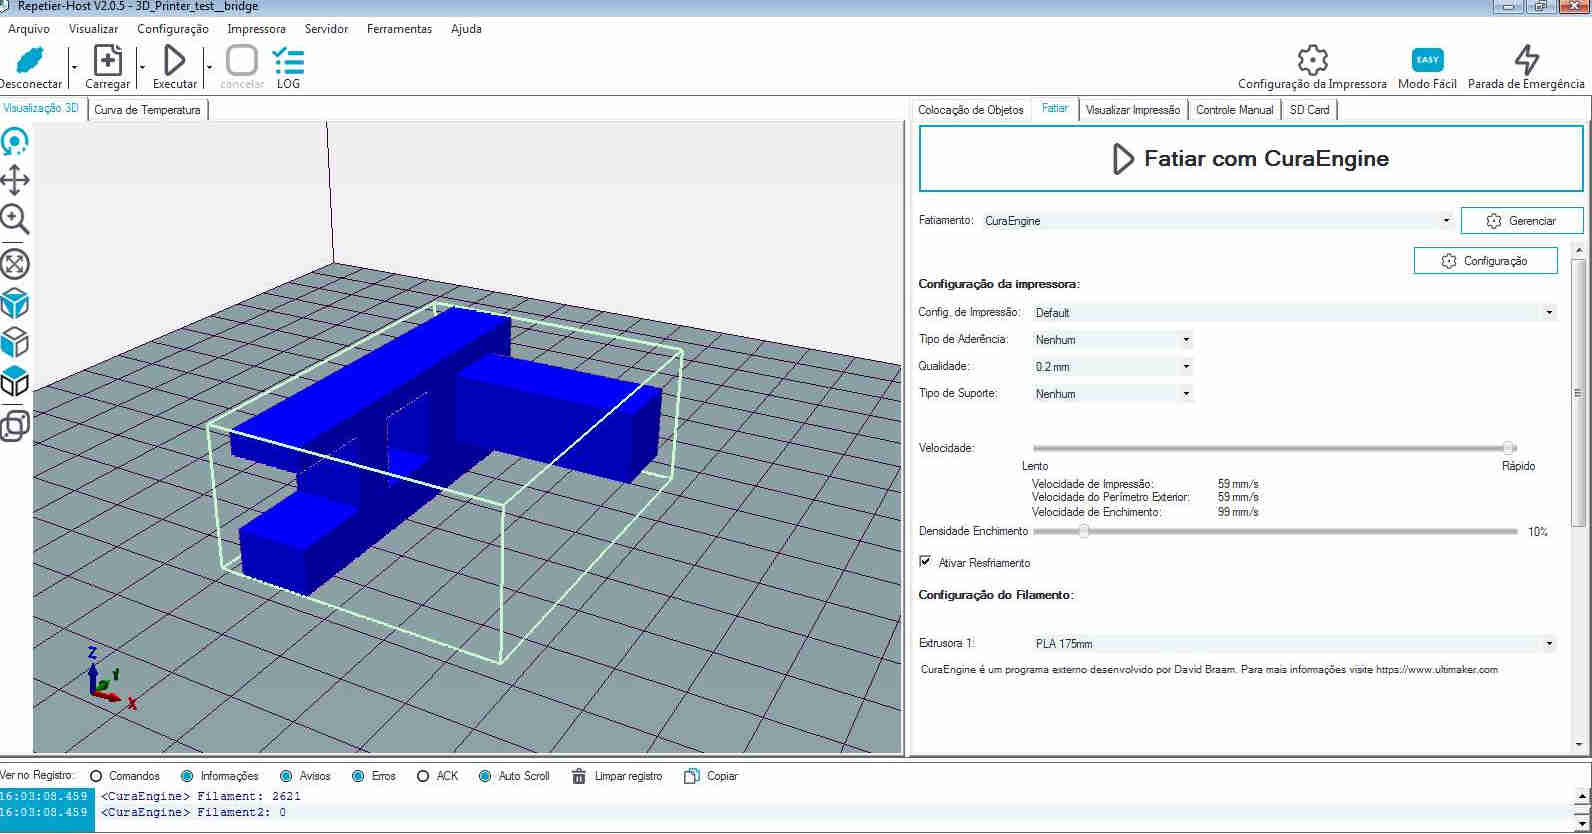Select the Visualização 3D tab
Viewport: 1592px width, 834px height.
41,108
